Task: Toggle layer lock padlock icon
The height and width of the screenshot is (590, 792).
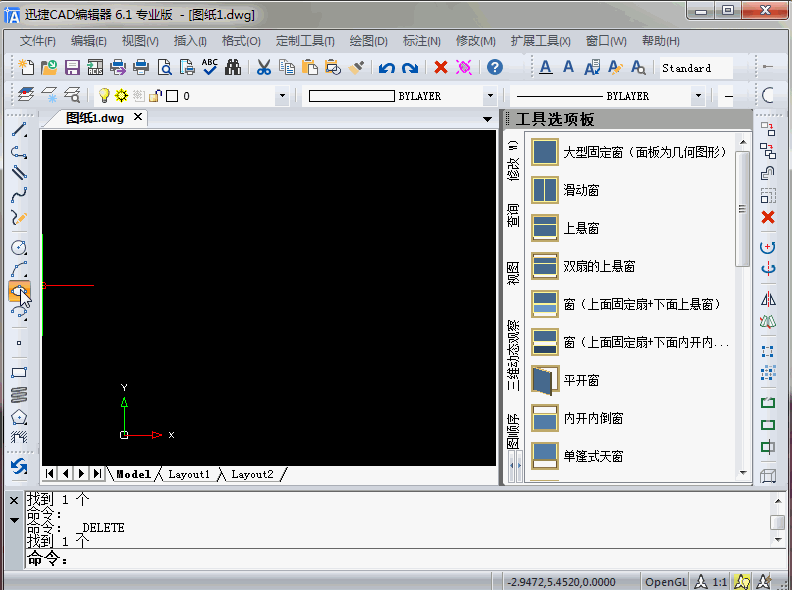Action: [x=156, y=95]
